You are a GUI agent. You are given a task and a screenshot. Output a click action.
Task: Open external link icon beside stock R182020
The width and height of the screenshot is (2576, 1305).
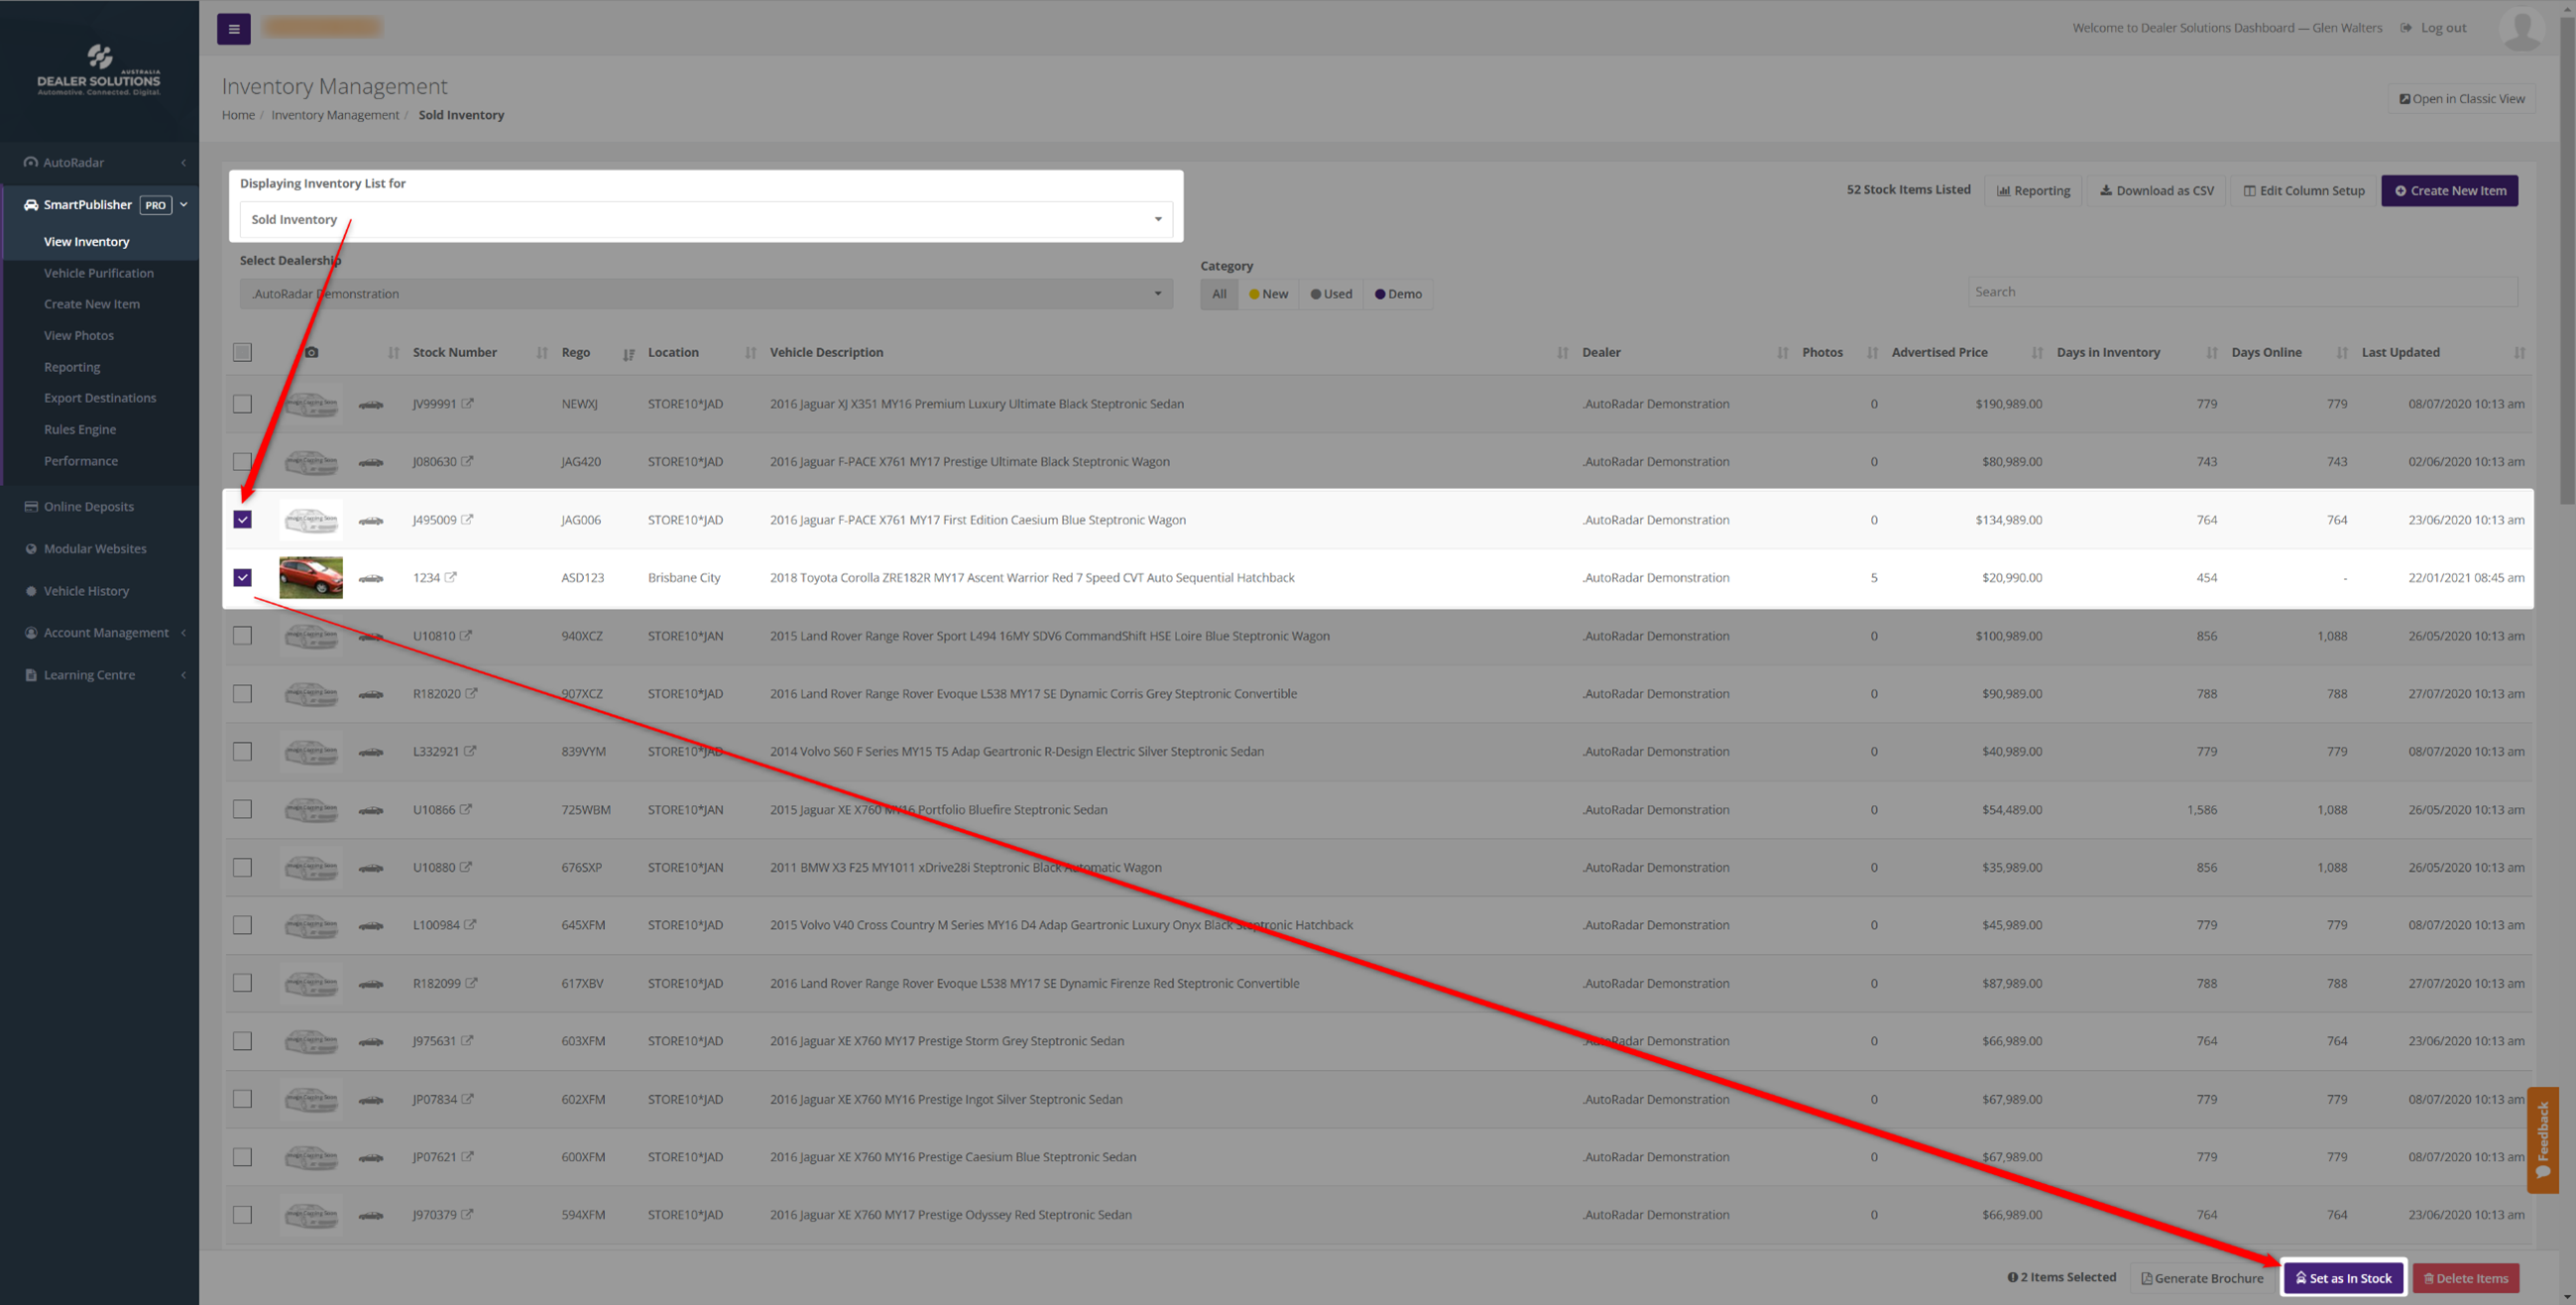(471, 693)
